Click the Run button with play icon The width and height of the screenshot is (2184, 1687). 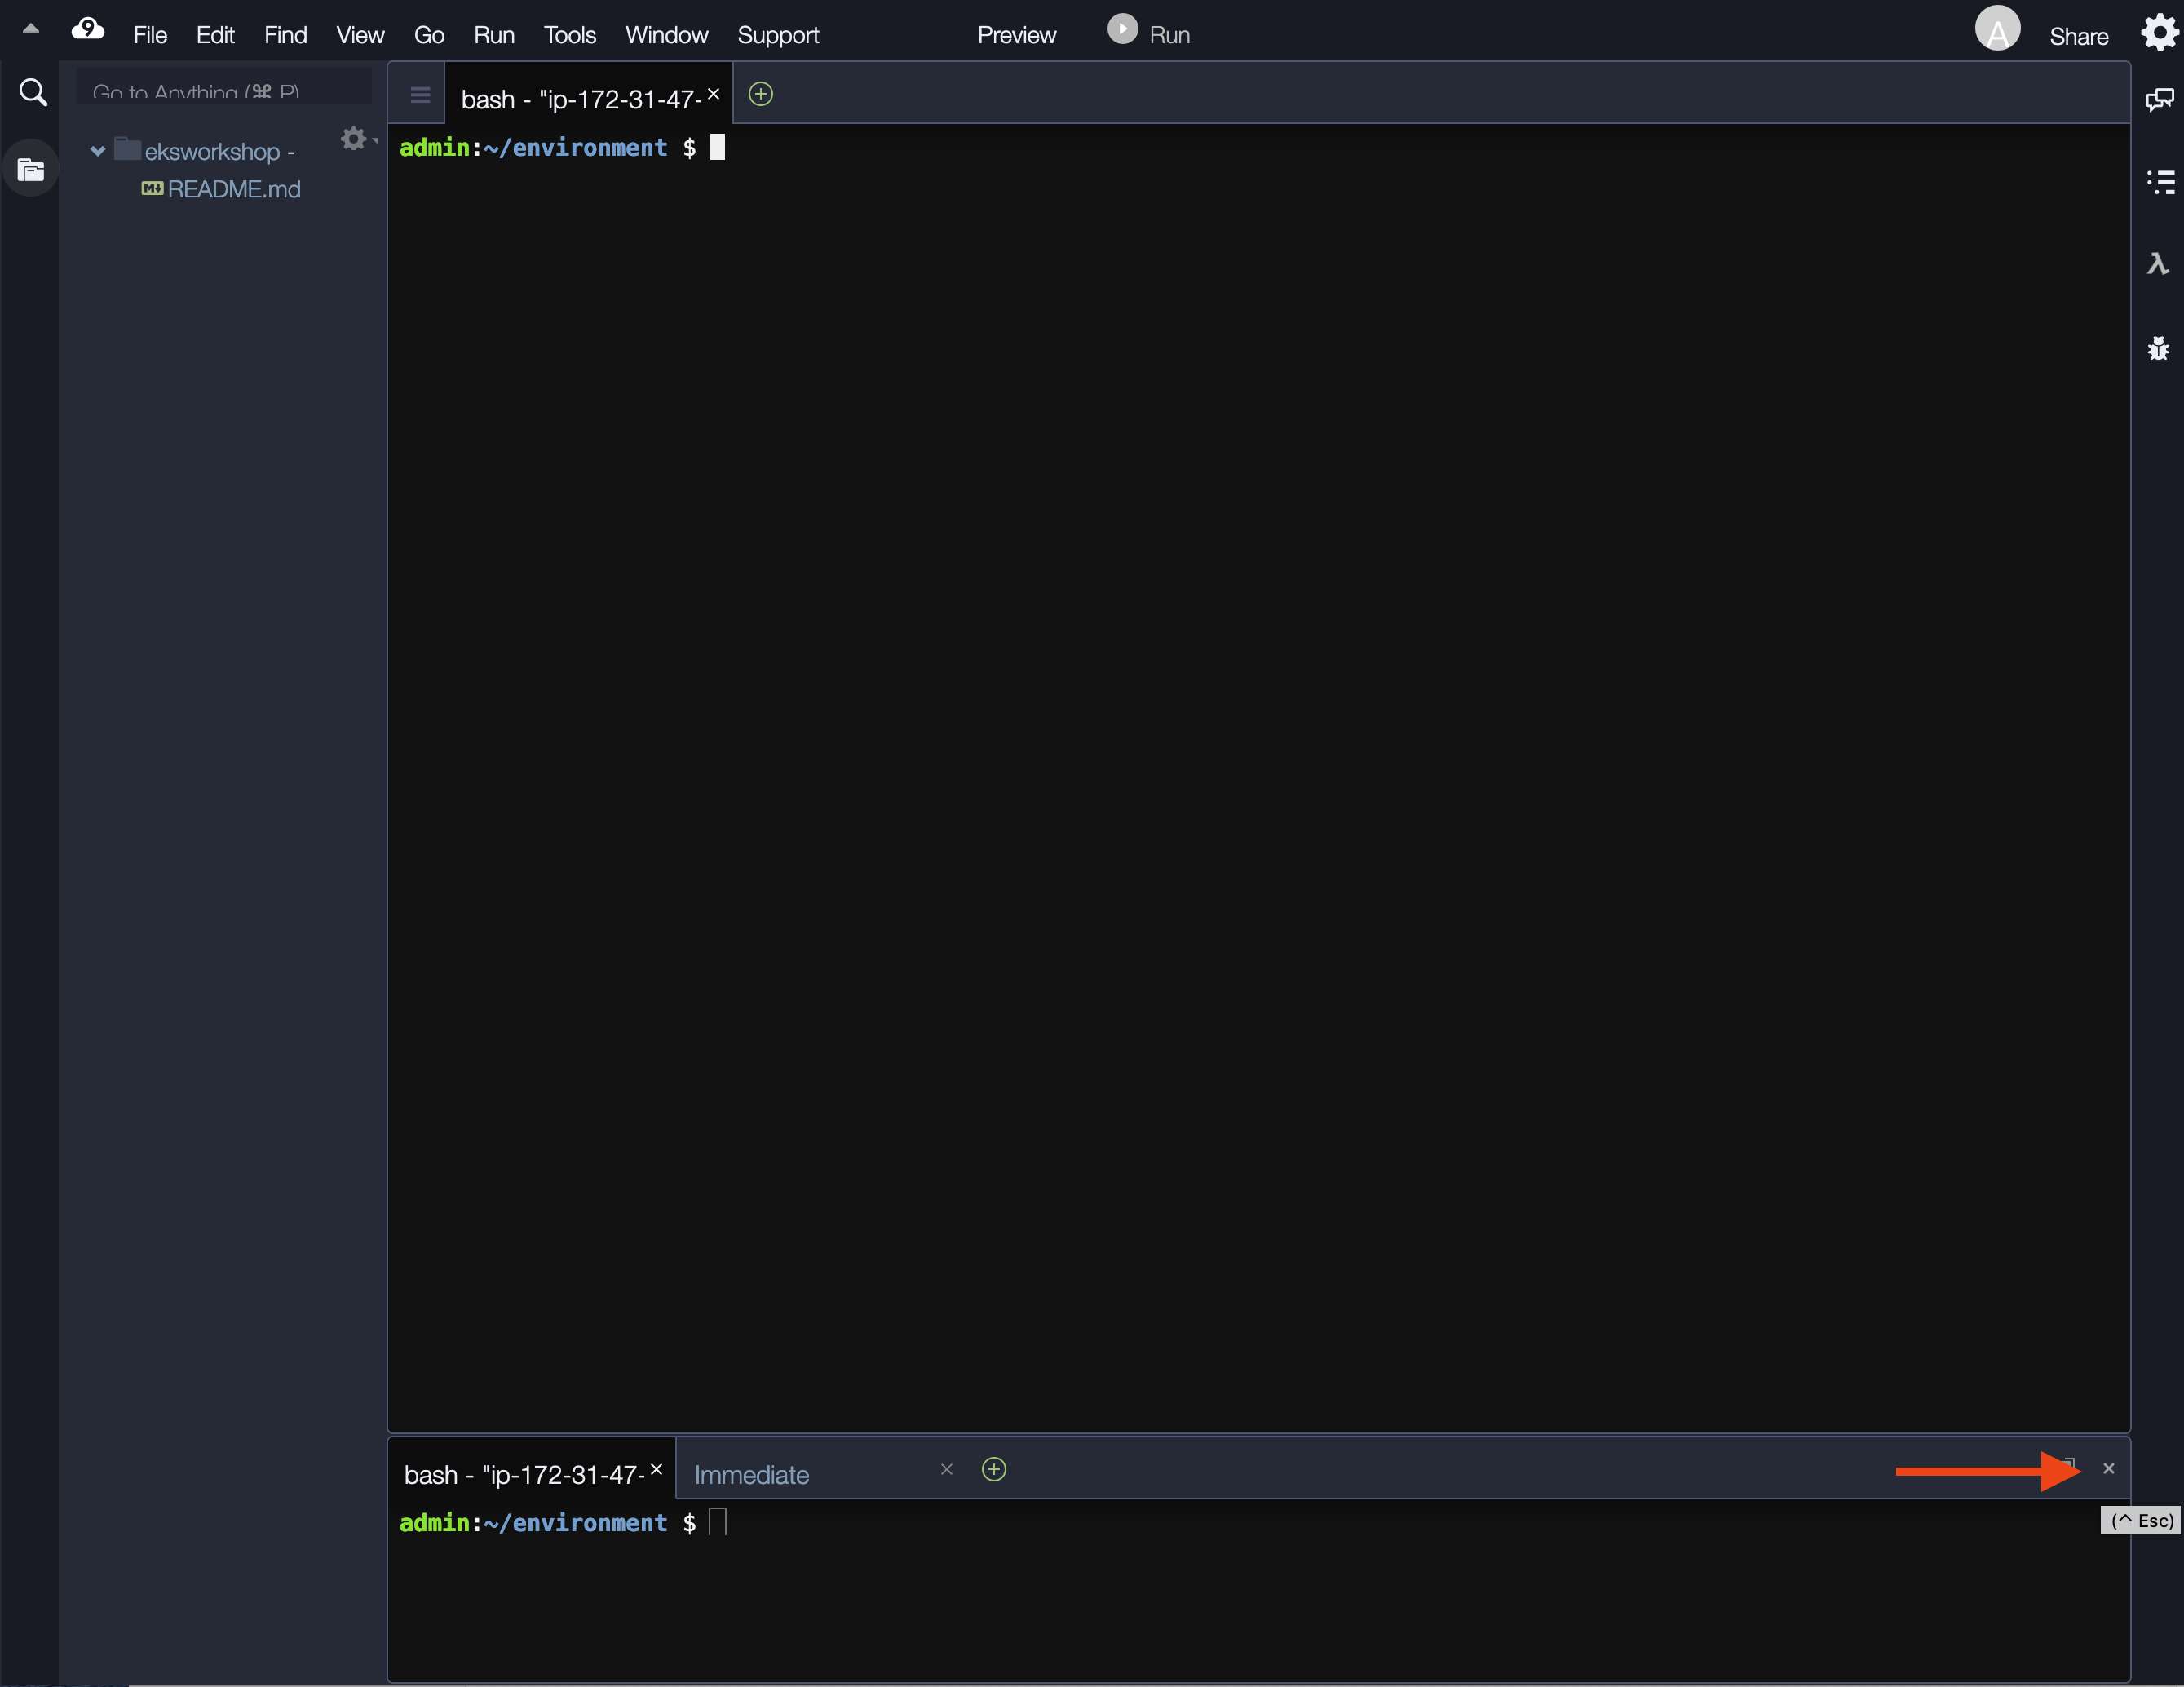pyautogui.click(x=1148, y=33)
